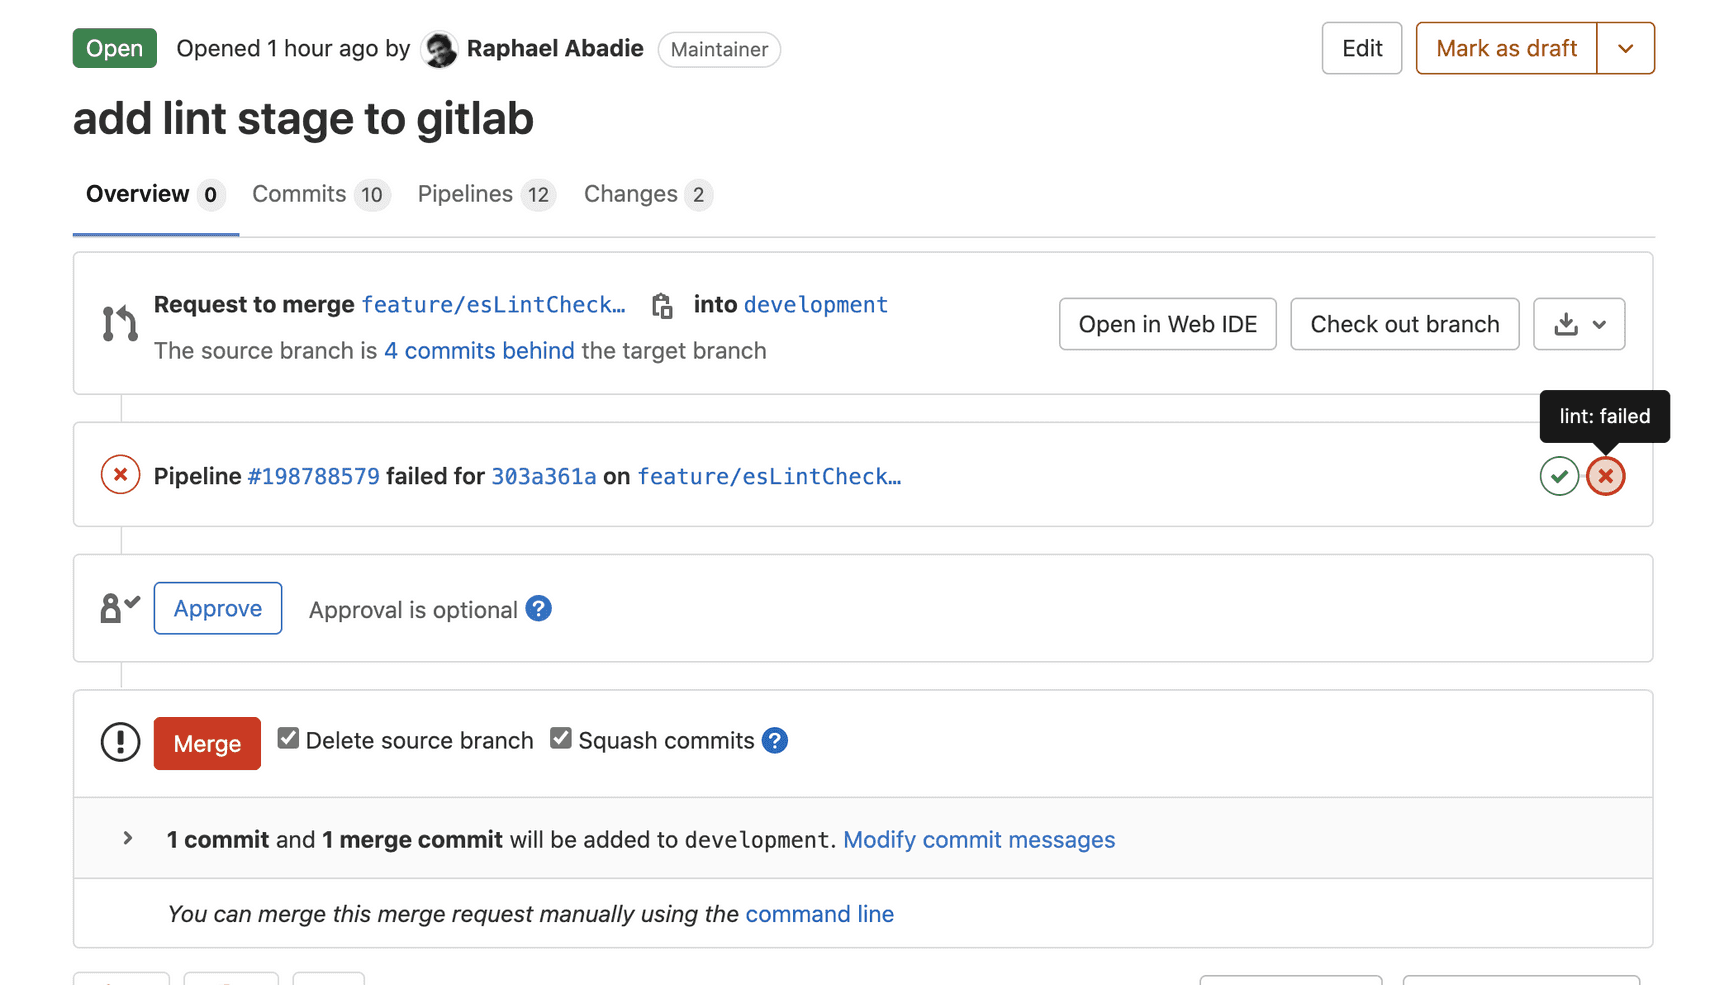Open the Mark as draft dropdown arrow

pyautogui.click(x=1626, y=47)
